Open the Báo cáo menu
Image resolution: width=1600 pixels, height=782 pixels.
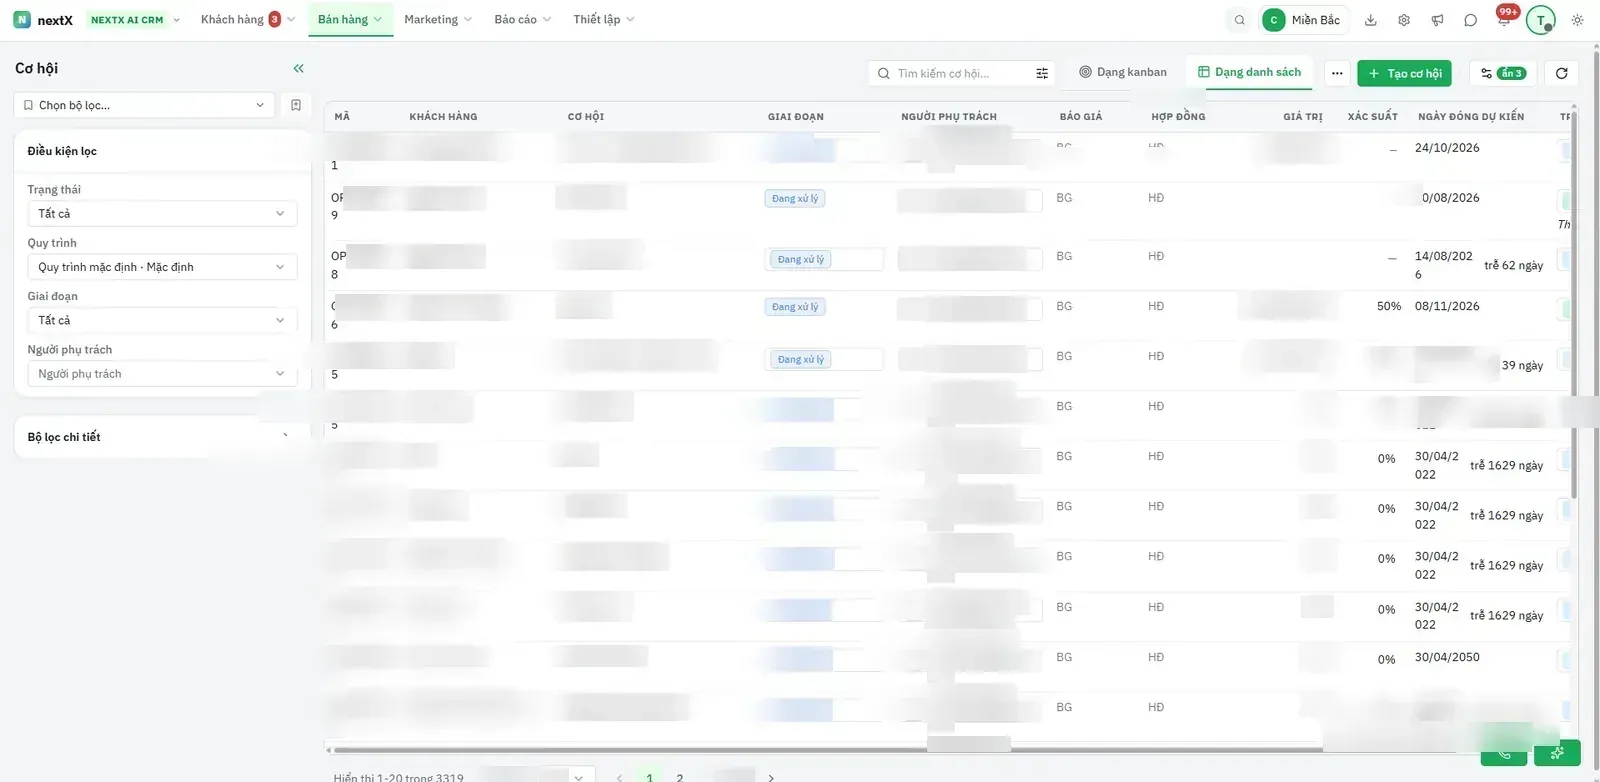522,19
